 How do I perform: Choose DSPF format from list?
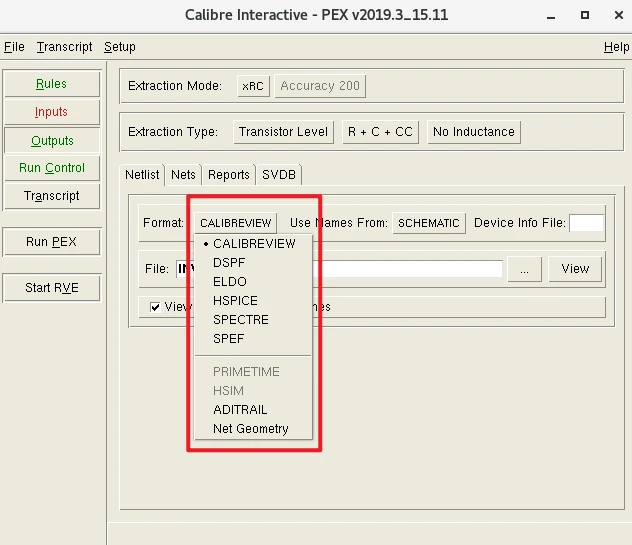[x=253, y=263]
